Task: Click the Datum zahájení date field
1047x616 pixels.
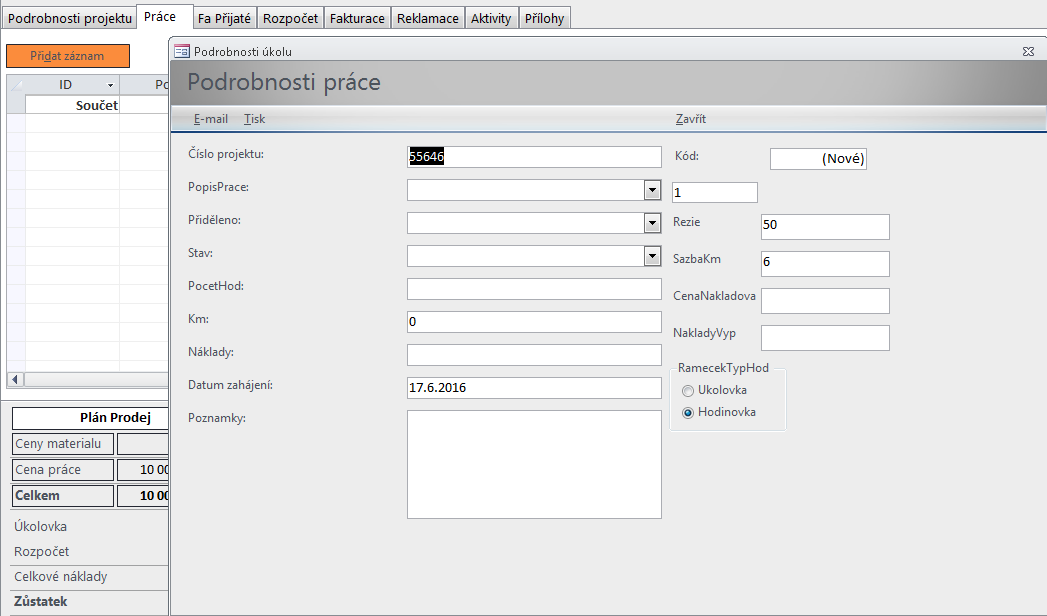Action: click(x=534, y=387)
